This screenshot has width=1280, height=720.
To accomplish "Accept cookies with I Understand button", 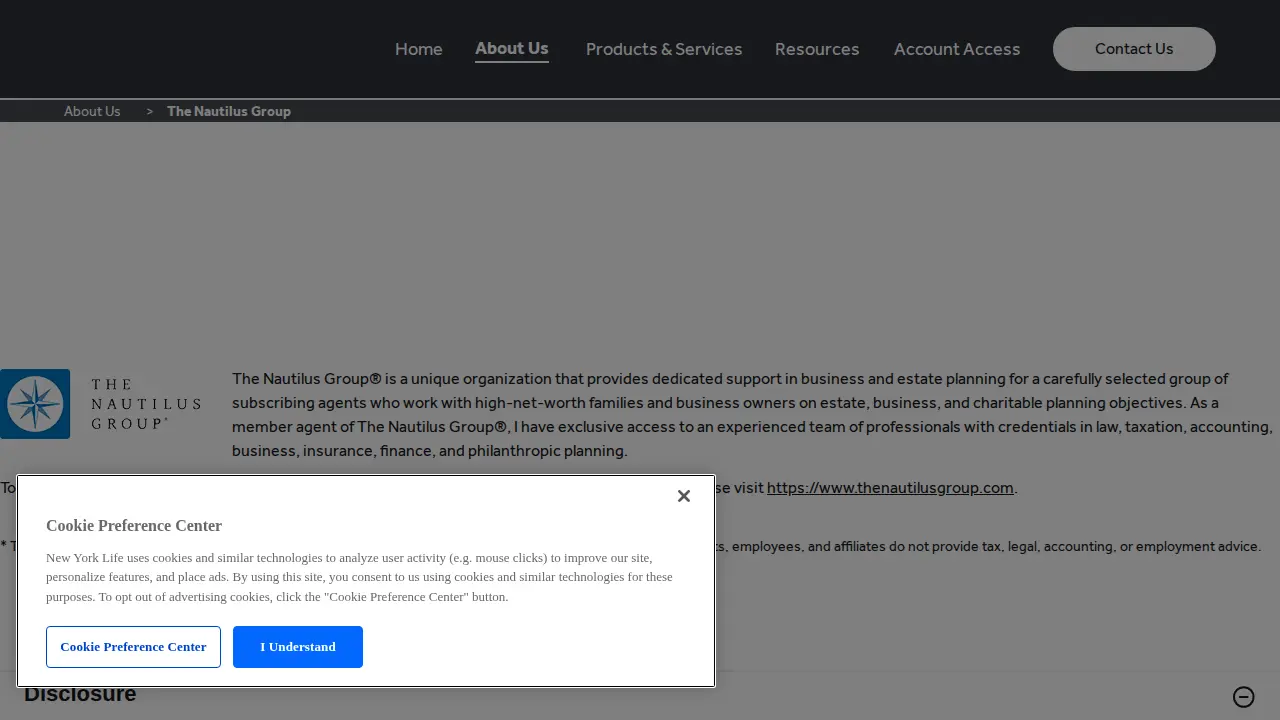I will click(x=298, y=647).
